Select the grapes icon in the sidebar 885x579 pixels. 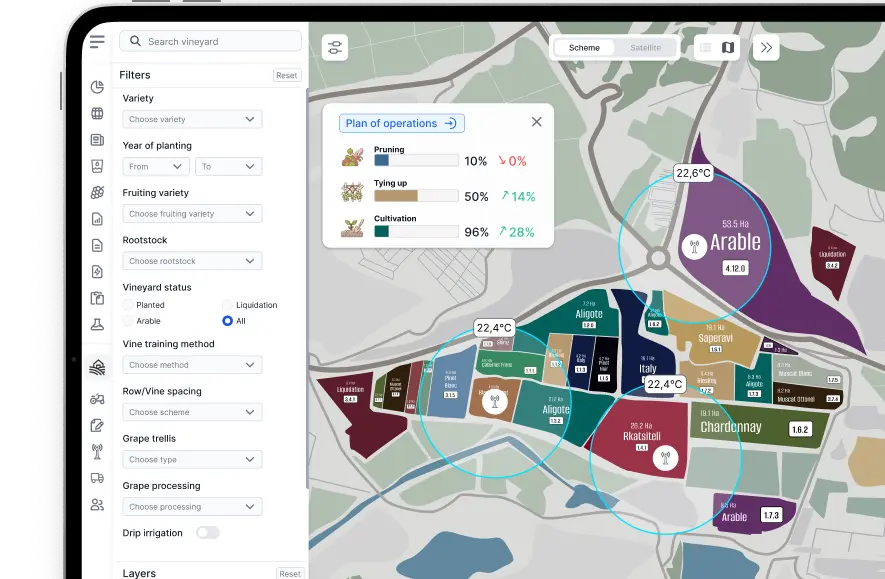tap(97, 192)
